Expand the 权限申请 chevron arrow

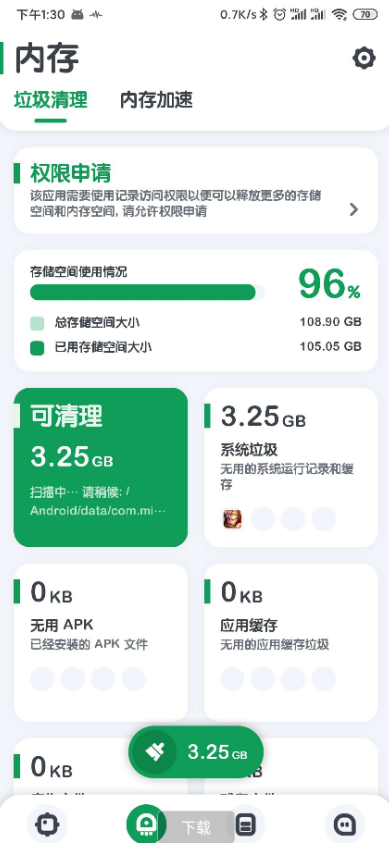(x=354, y=210)
